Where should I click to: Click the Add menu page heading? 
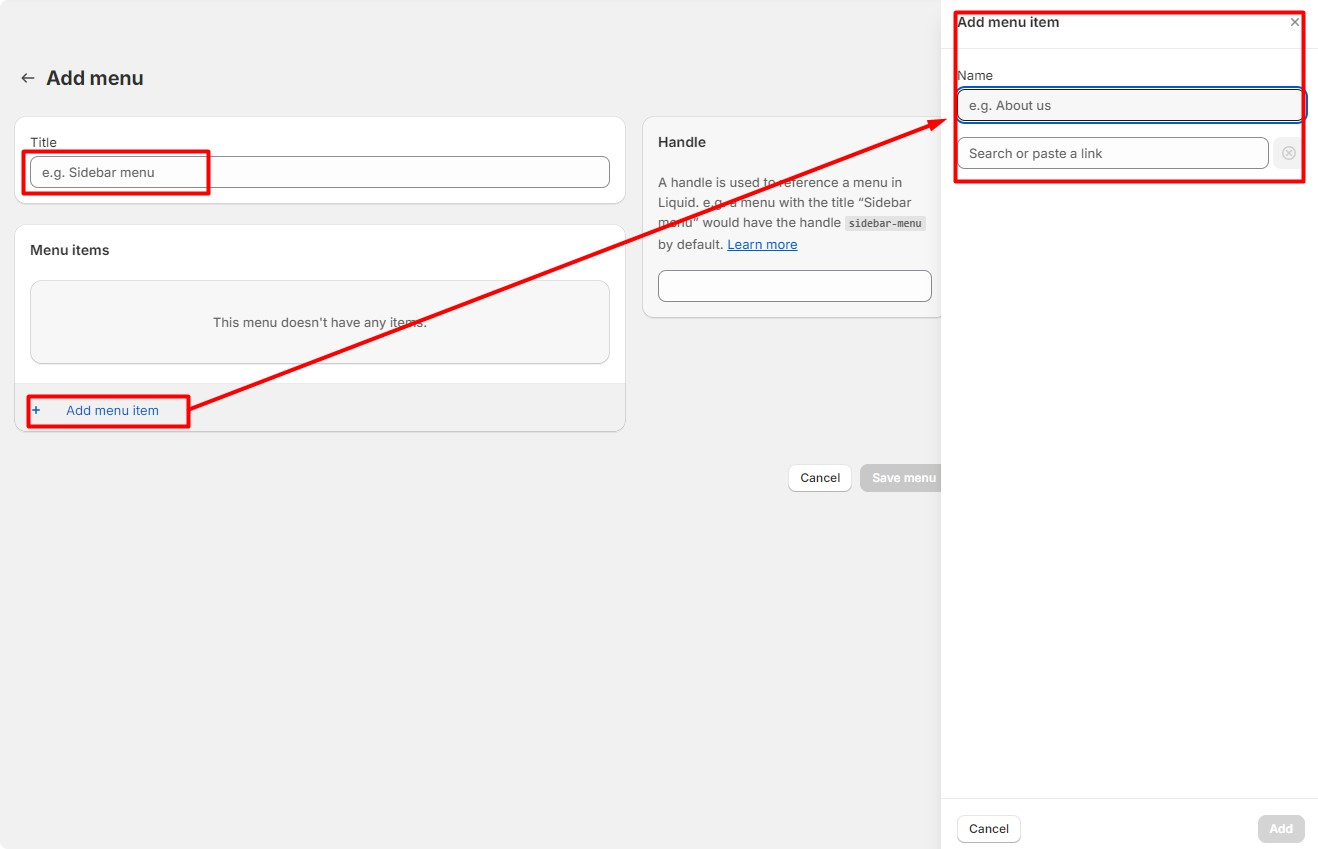[x=95, y=78]
